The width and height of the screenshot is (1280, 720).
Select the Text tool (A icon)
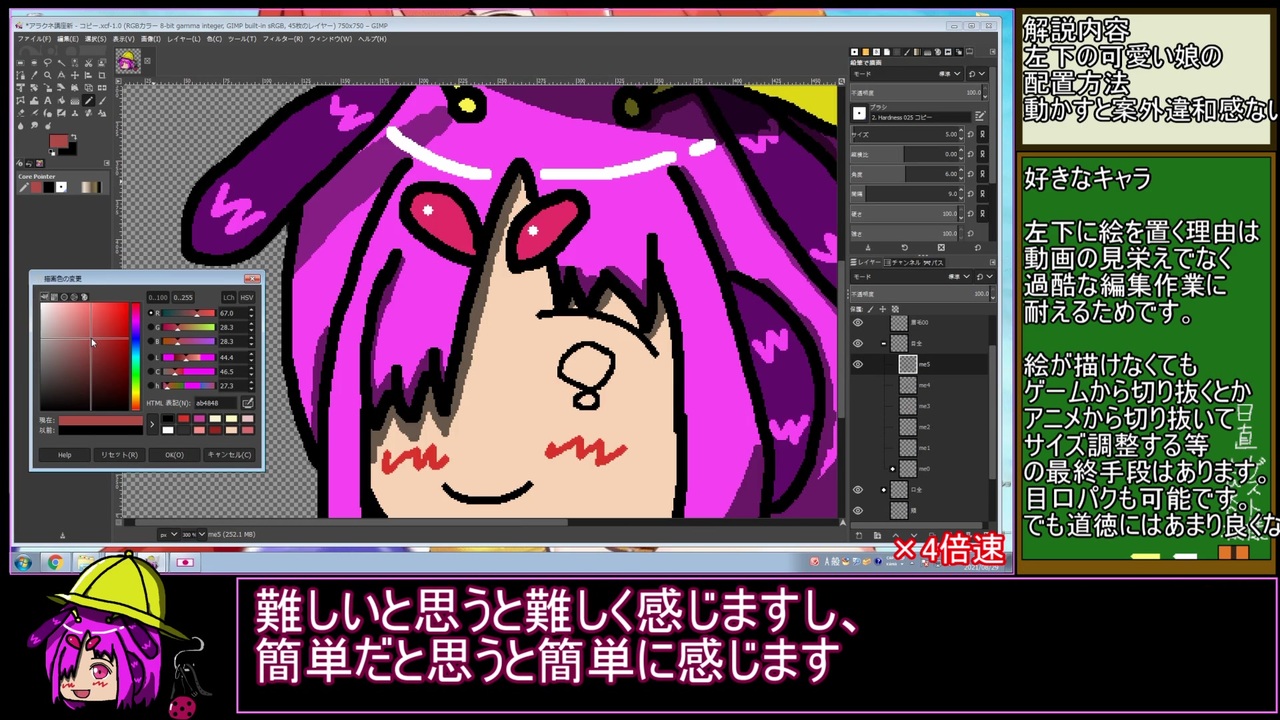[x=47, y=100]
